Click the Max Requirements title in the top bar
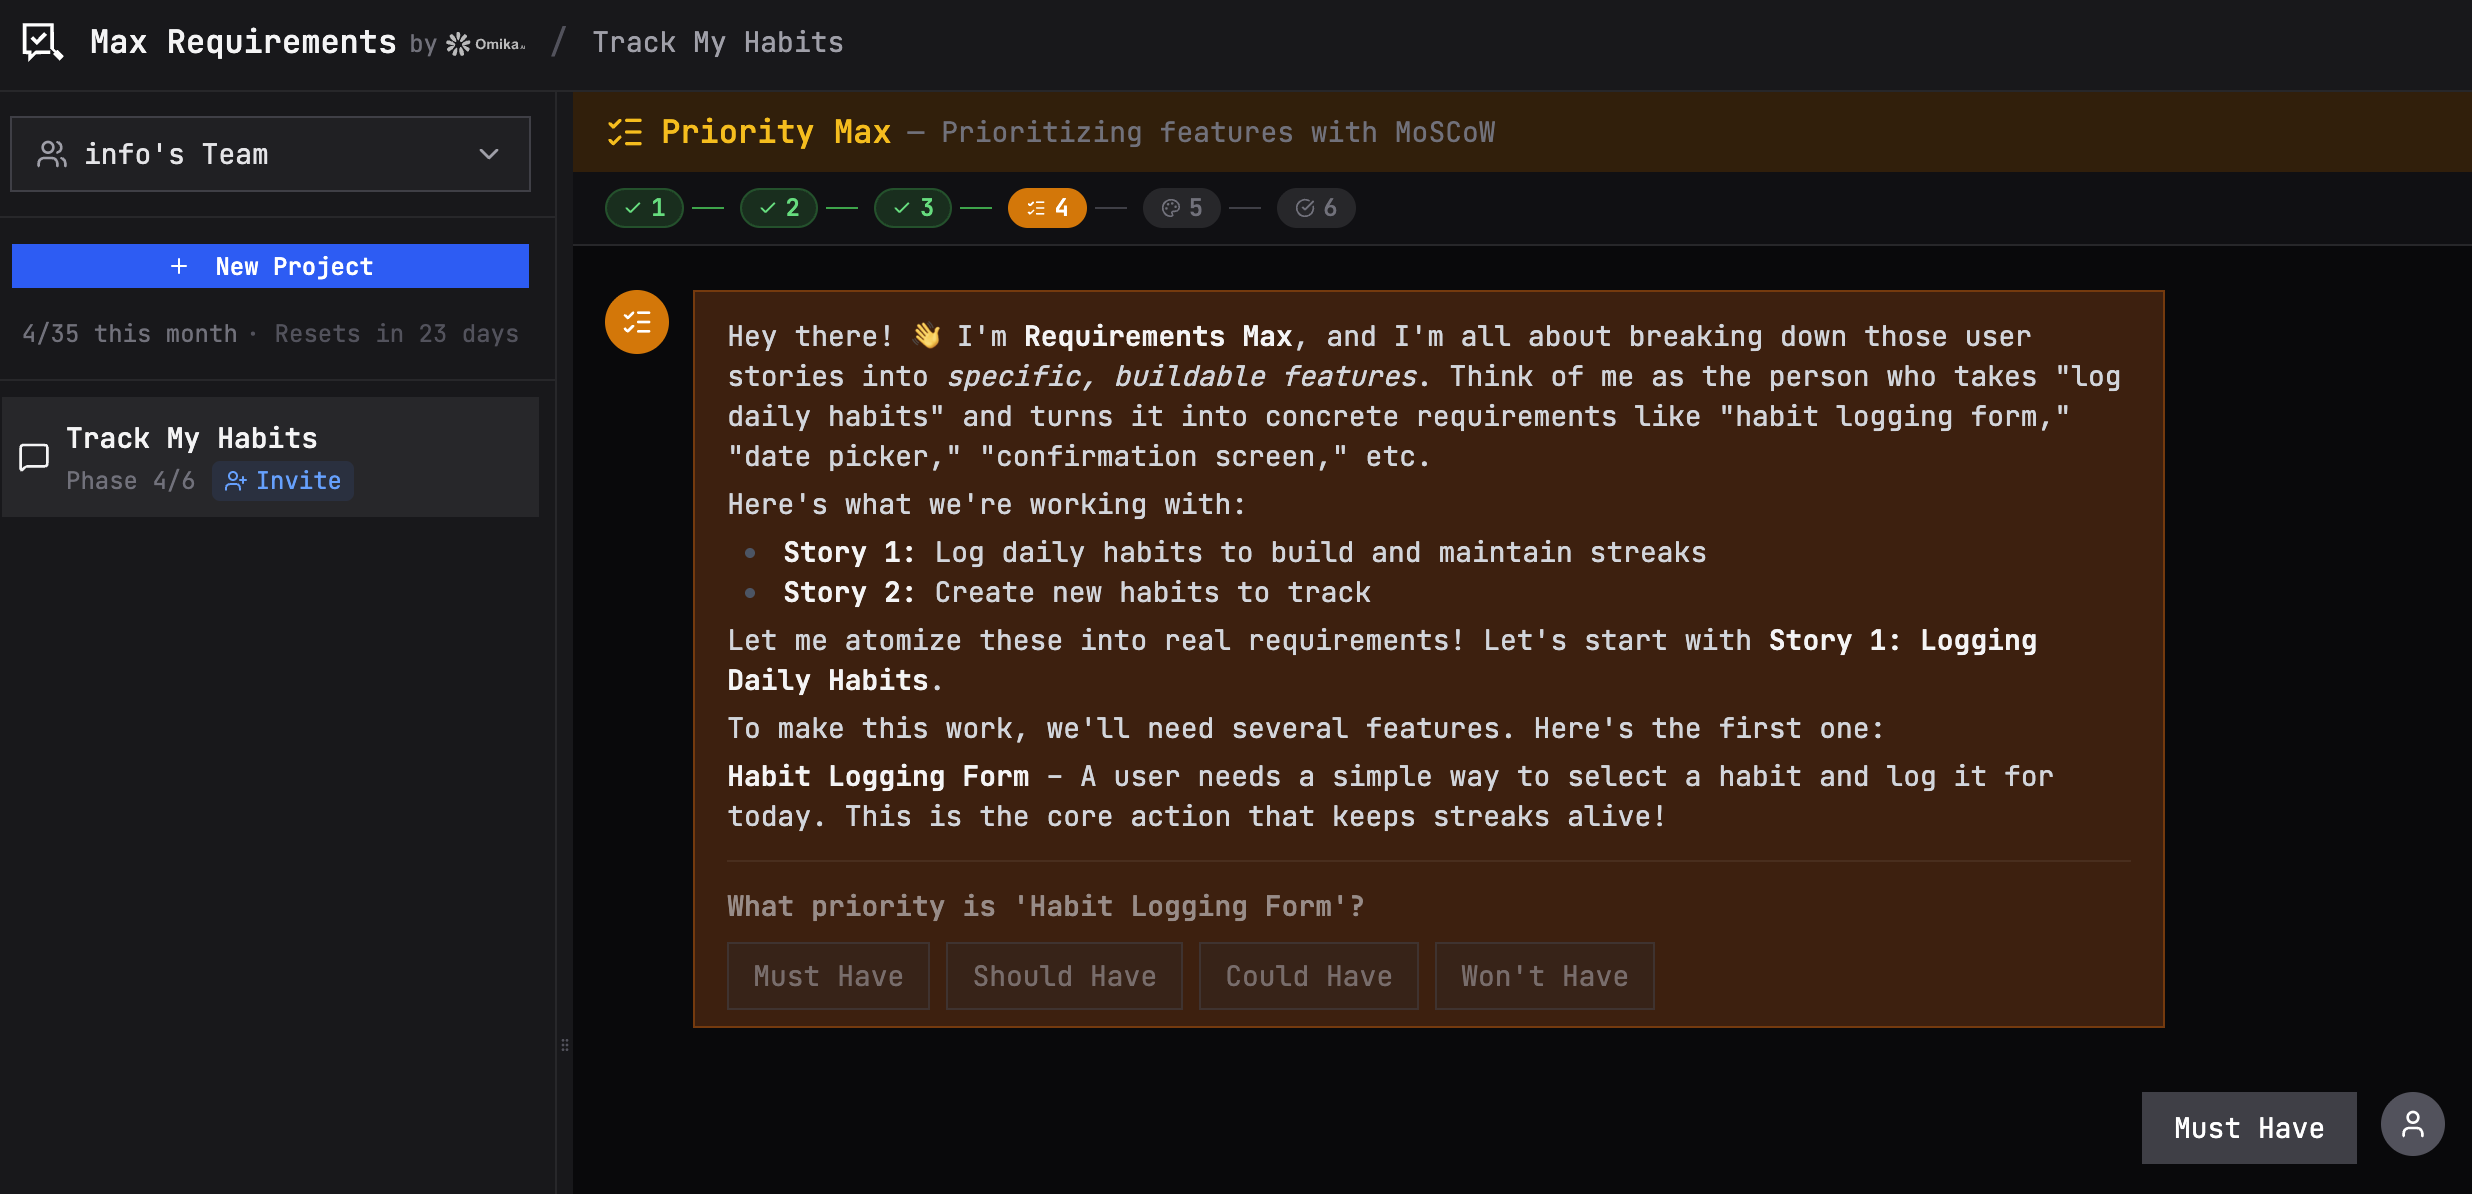 click(242, 41)
